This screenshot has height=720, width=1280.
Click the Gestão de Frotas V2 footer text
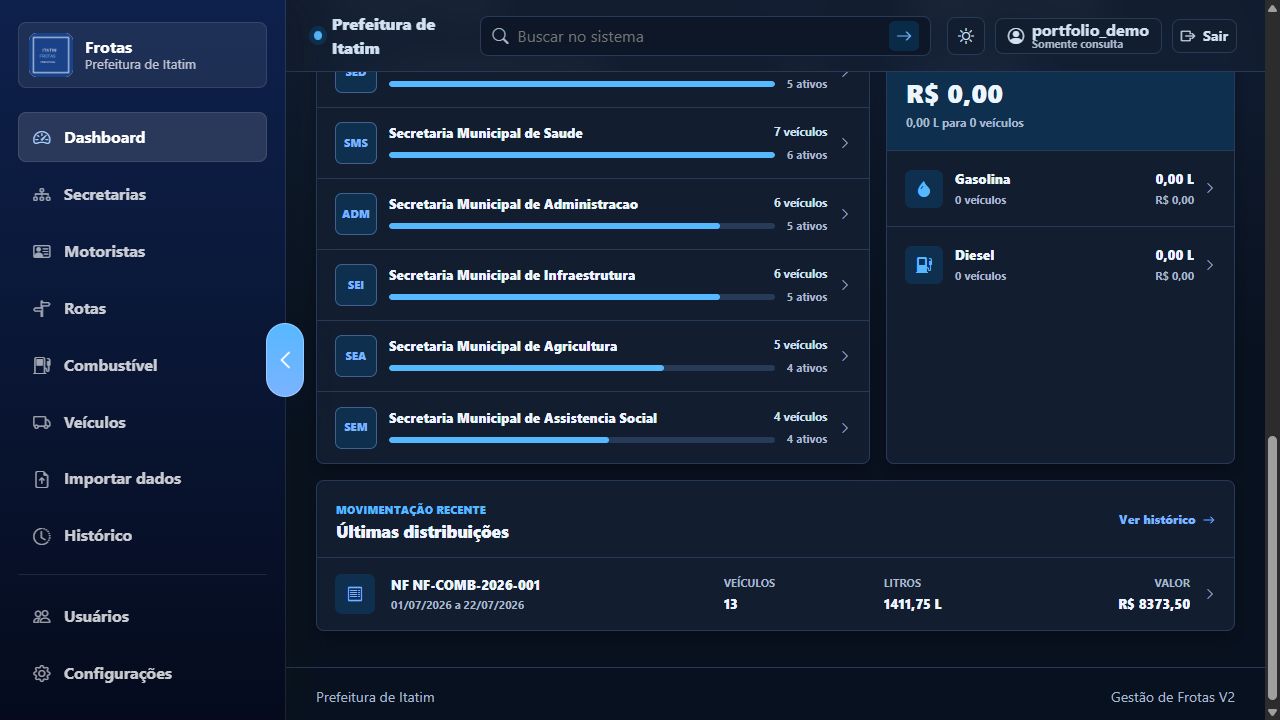[x=1173, y=697]
